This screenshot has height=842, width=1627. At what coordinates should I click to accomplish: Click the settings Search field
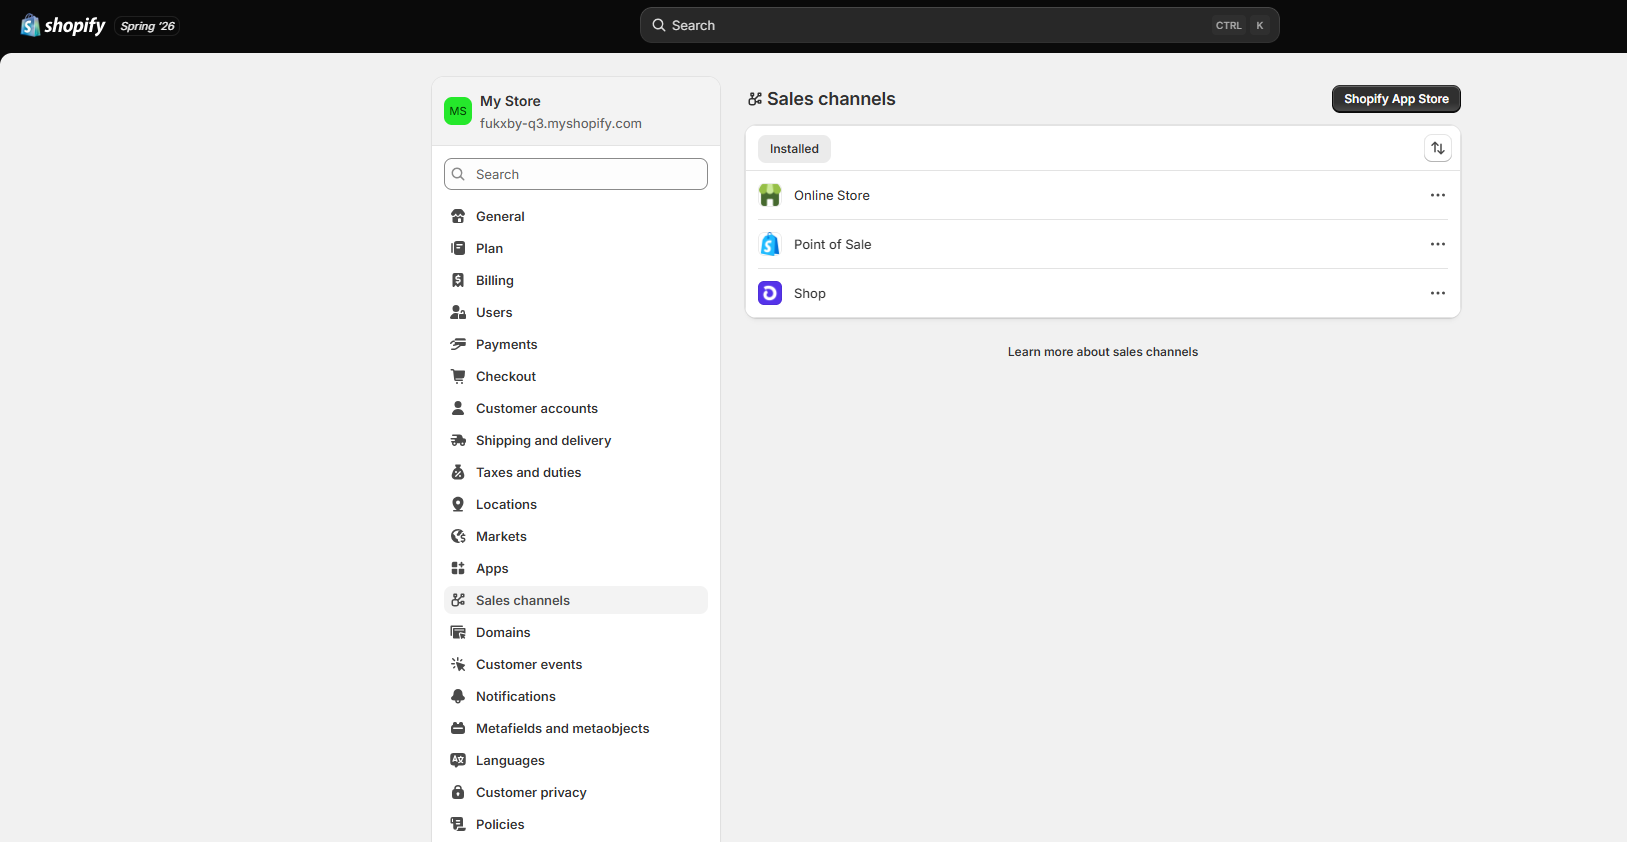[576, 174]
